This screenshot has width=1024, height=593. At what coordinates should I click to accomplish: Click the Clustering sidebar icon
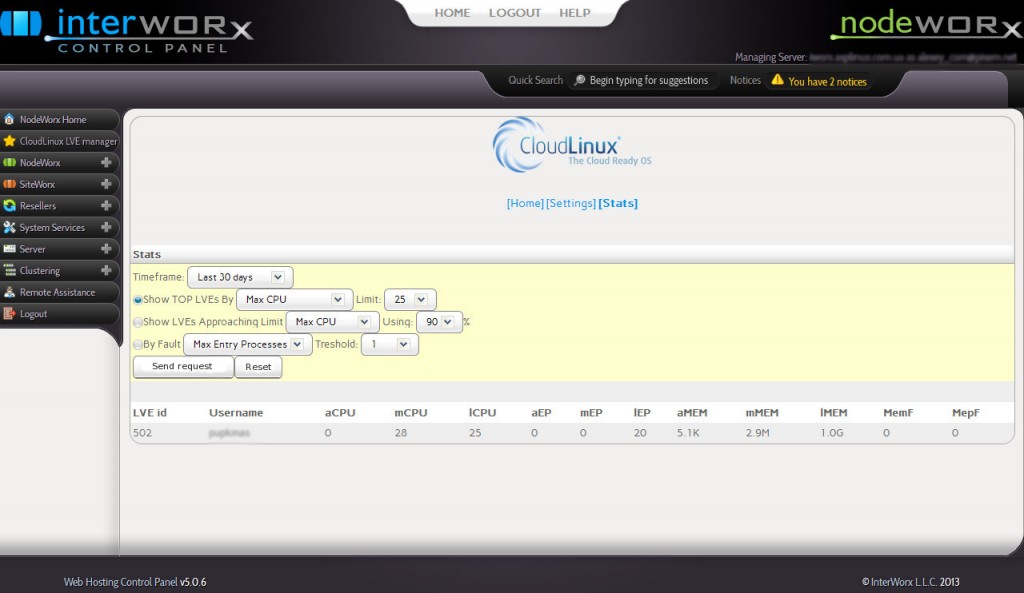pos(9,270)
